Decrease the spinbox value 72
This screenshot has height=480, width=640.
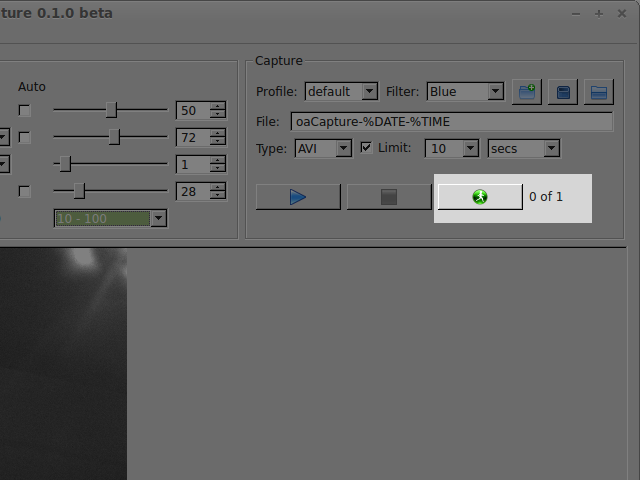tap(218, 142)
